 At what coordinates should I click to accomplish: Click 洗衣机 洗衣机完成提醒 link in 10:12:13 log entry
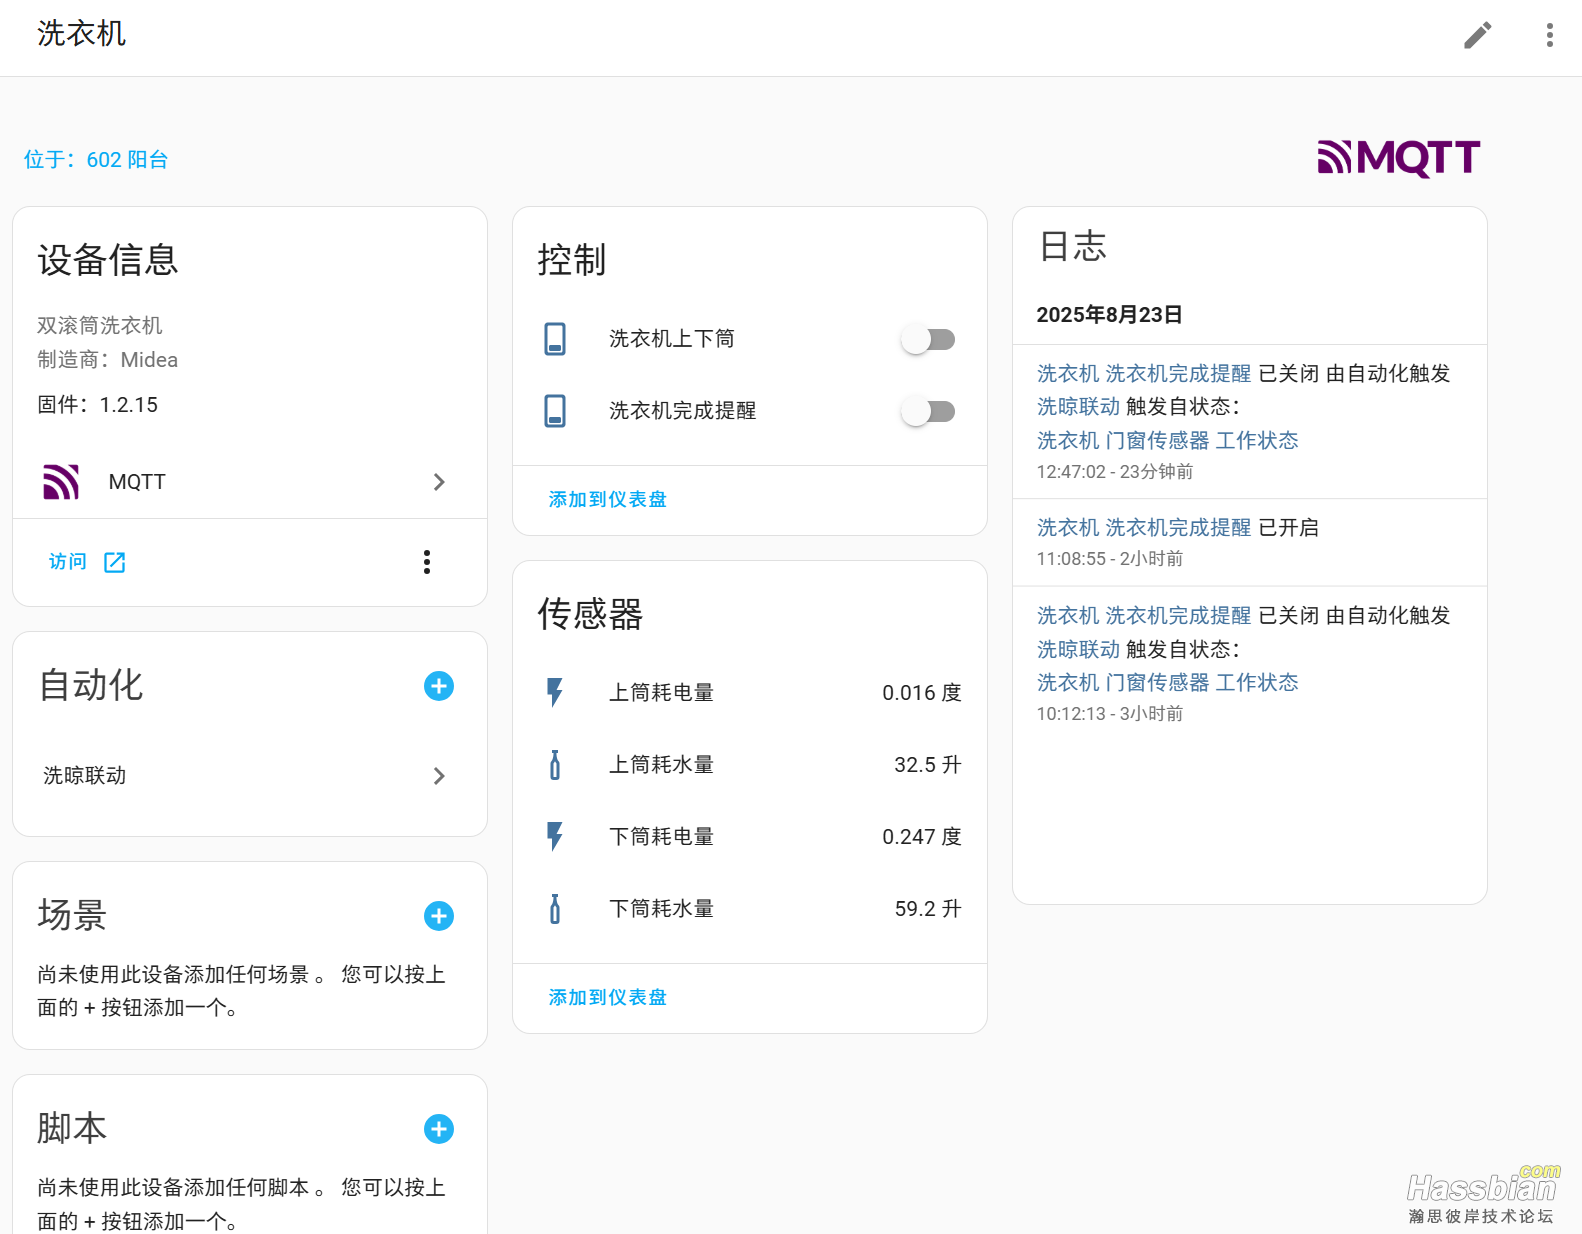click(1143, 616)
